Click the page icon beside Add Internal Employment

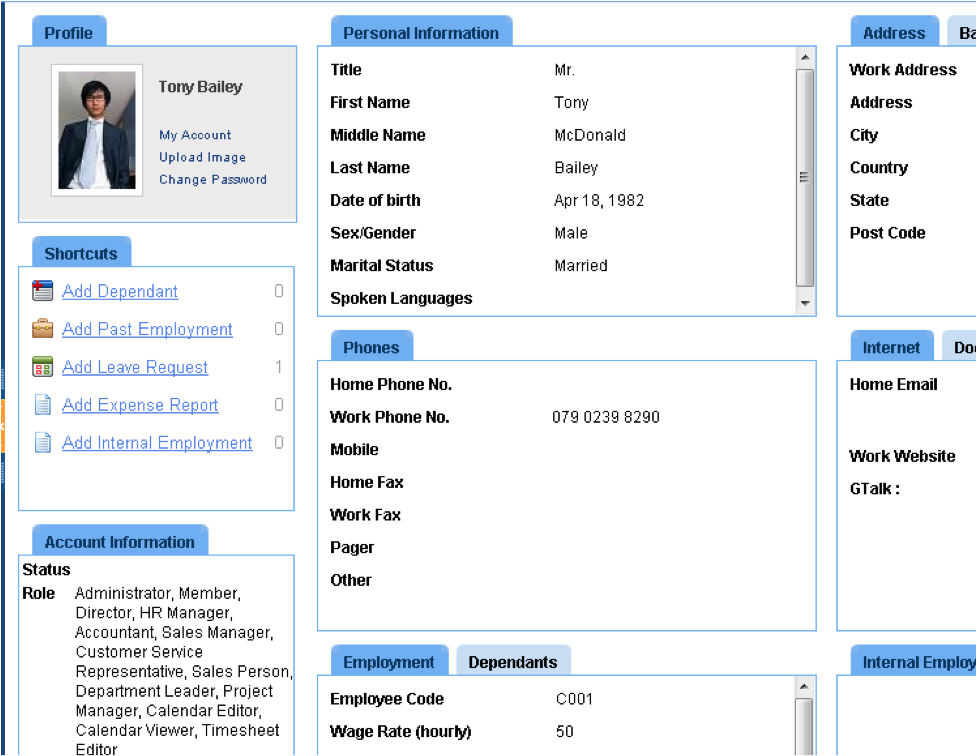tap(41, 442)
